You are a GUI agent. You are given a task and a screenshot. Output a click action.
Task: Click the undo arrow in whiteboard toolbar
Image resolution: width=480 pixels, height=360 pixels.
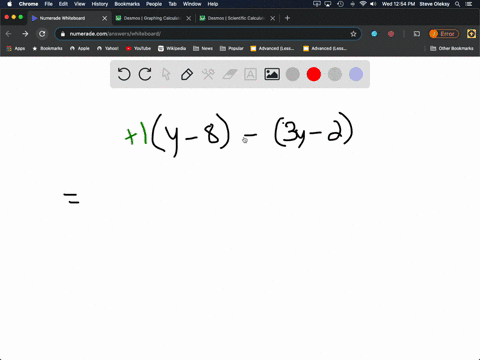(x=124, y=74)
